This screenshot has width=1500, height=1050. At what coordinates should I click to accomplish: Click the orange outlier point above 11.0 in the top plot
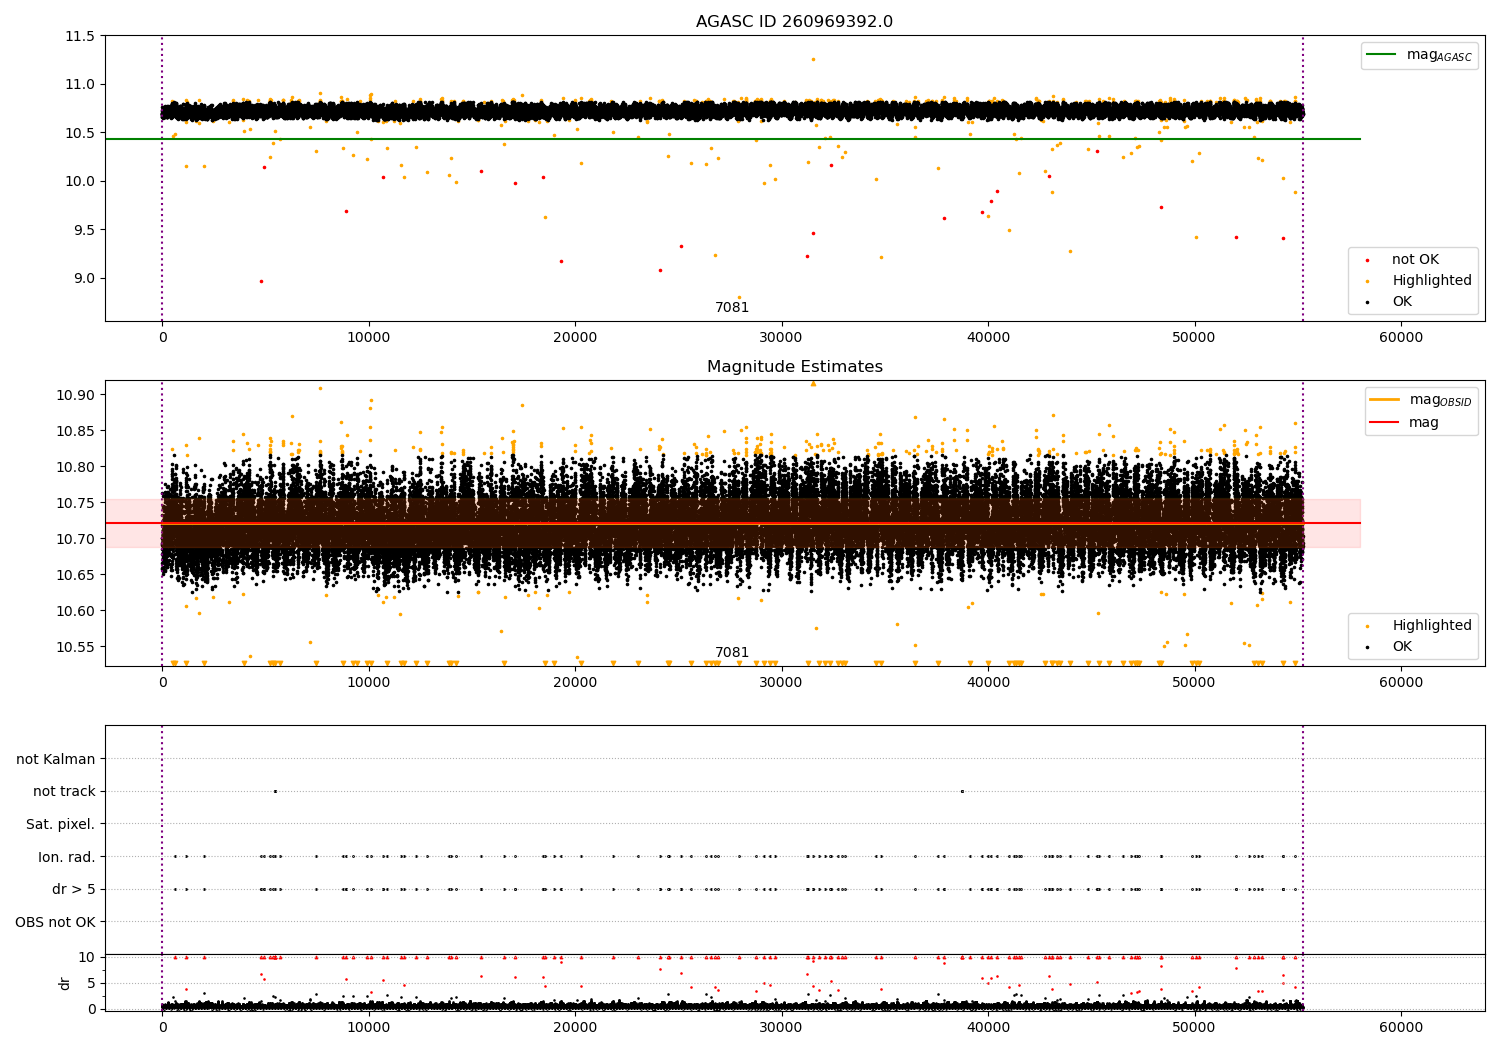(x=813, y=59)
